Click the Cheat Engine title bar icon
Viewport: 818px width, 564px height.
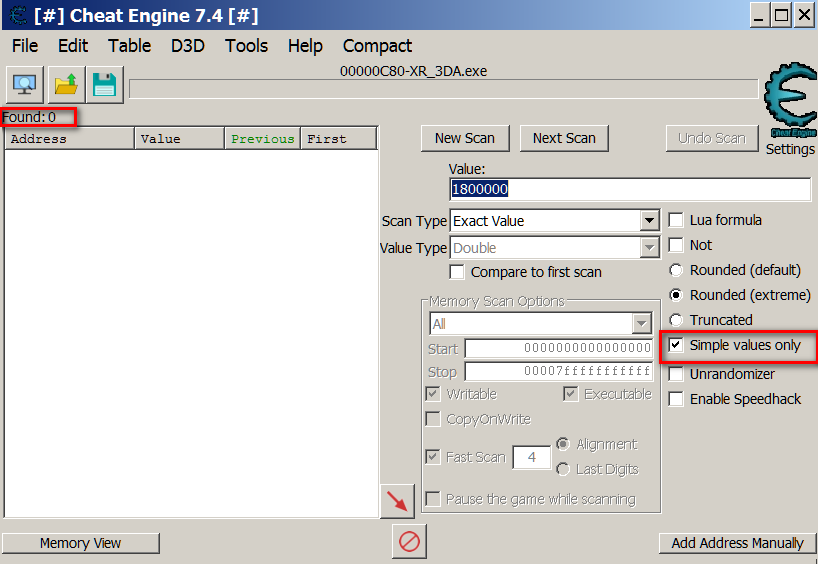point(18,15)
